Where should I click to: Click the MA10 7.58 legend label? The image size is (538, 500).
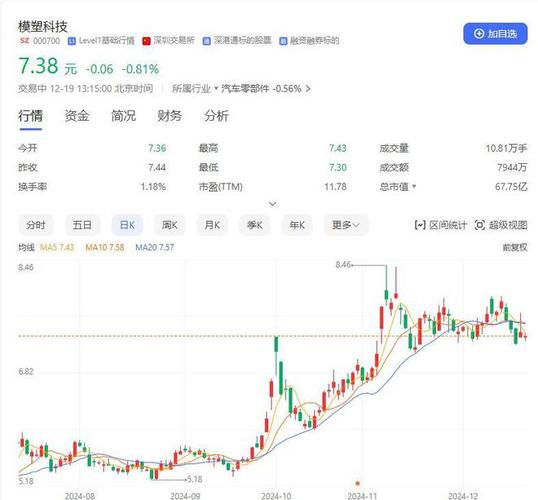click(x=105, y=247)
